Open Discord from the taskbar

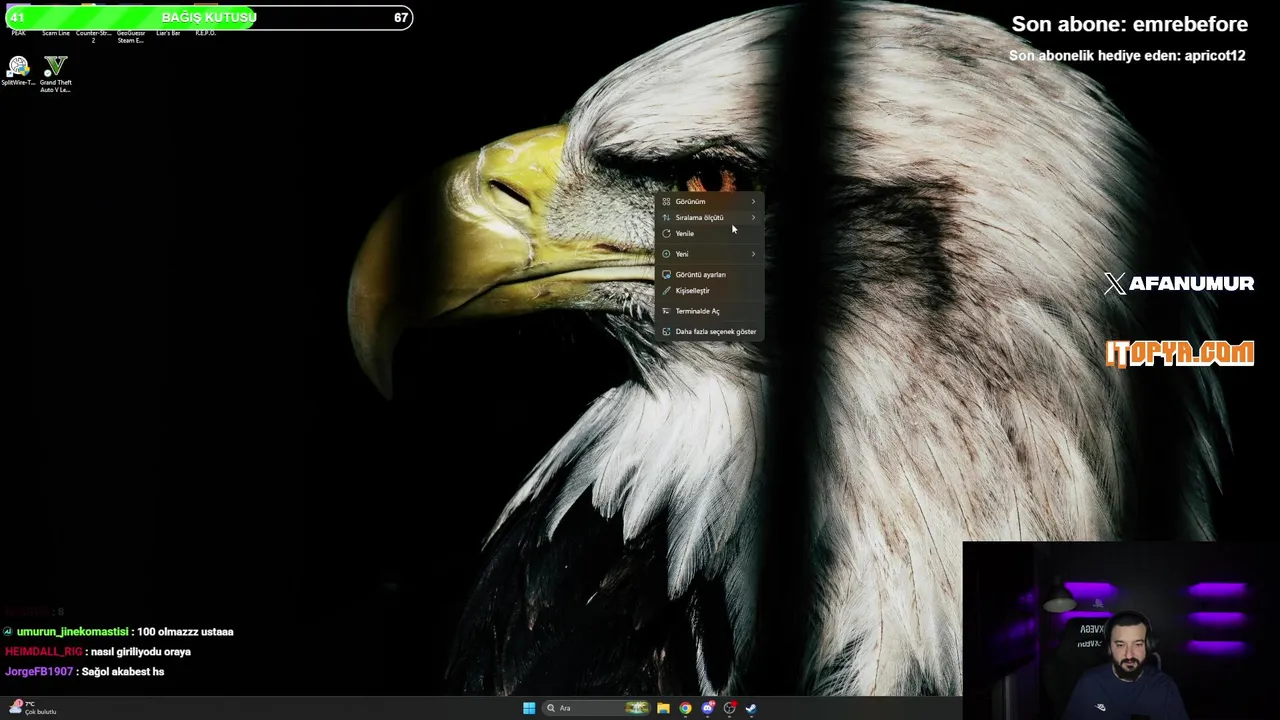coord(708,708)
